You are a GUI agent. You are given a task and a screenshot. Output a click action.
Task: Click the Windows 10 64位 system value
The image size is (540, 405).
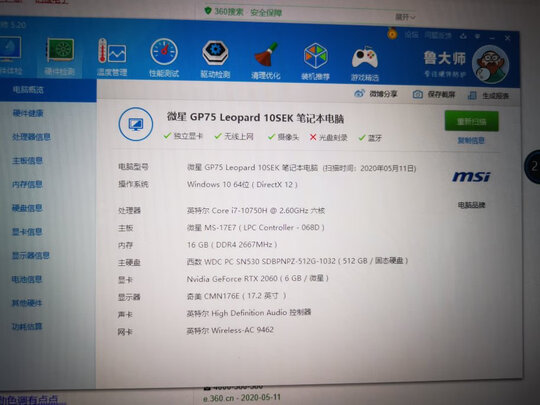coord(242,185)
